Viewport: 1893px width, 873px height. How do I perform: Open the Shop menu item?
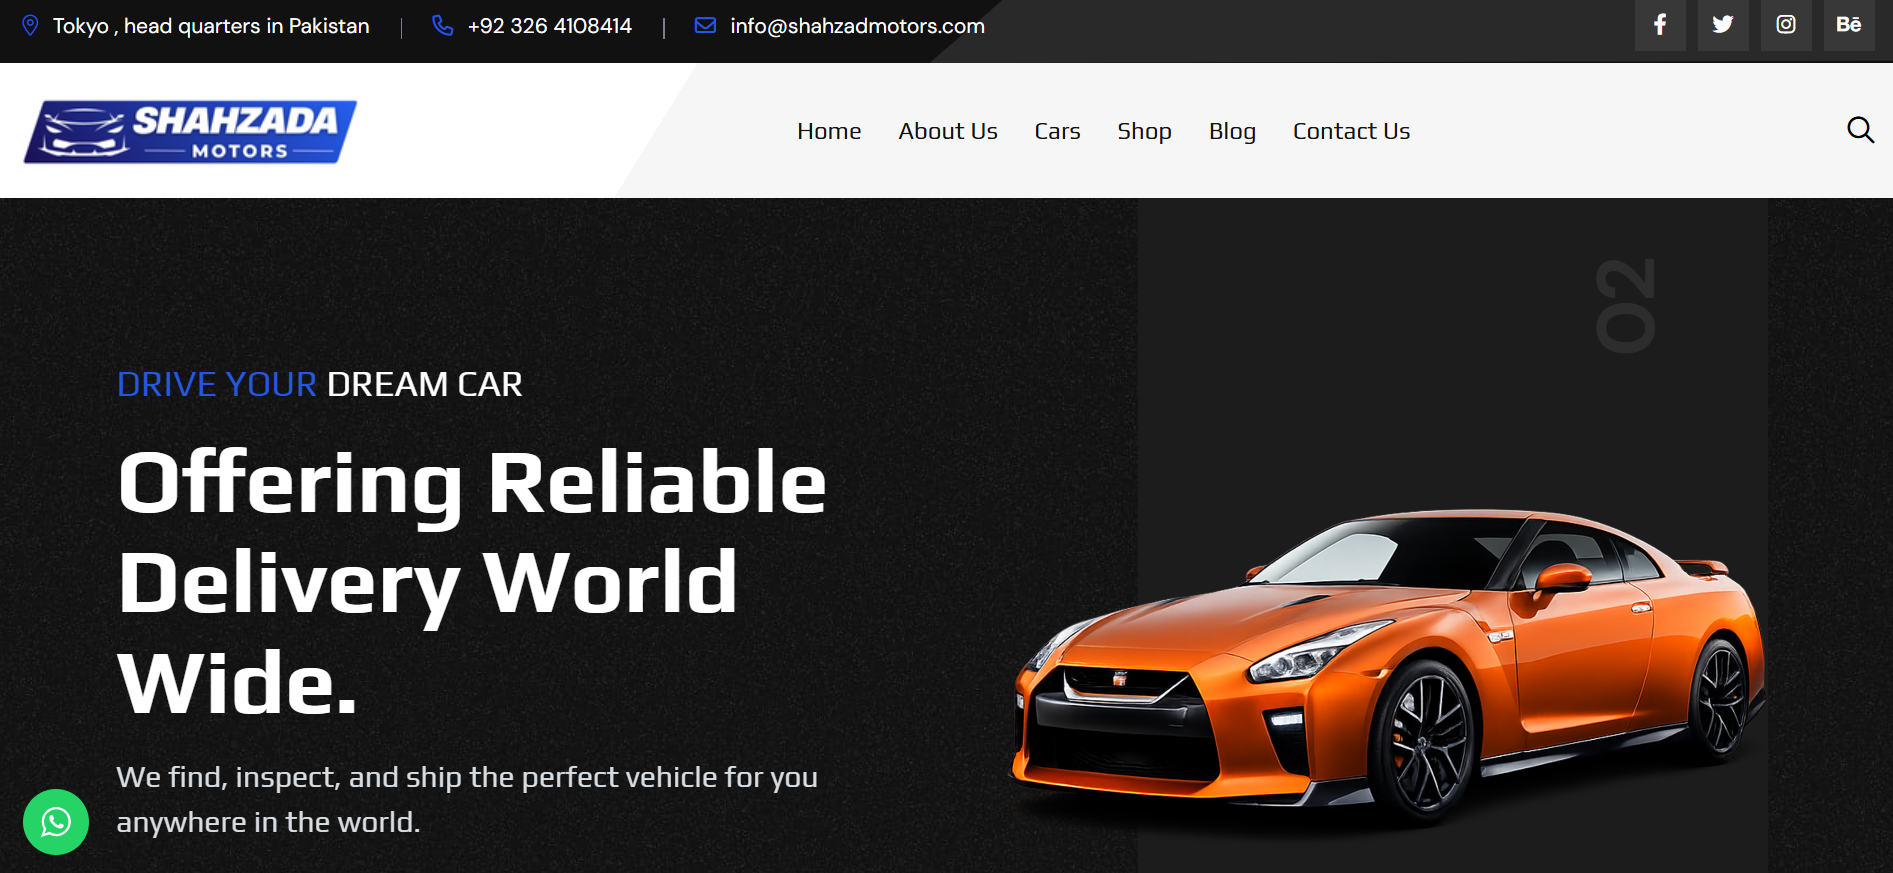point(1144,131)
